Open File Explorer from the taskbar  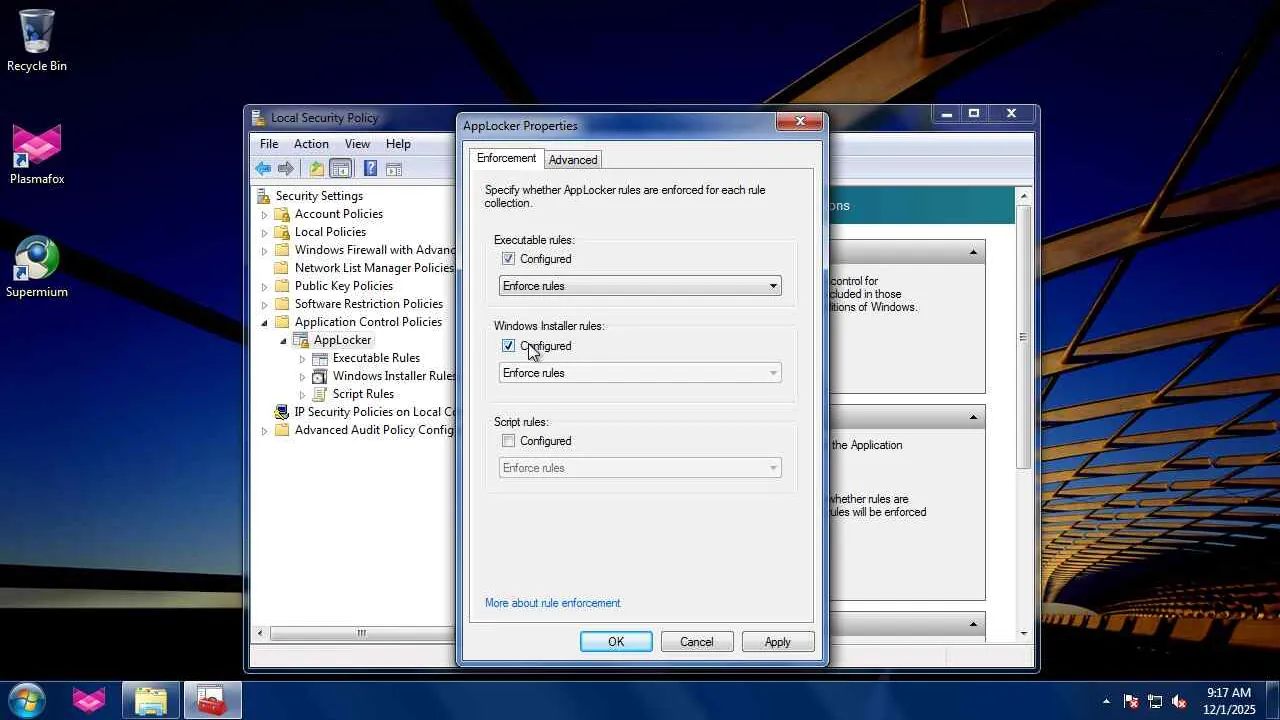(151, 701)
